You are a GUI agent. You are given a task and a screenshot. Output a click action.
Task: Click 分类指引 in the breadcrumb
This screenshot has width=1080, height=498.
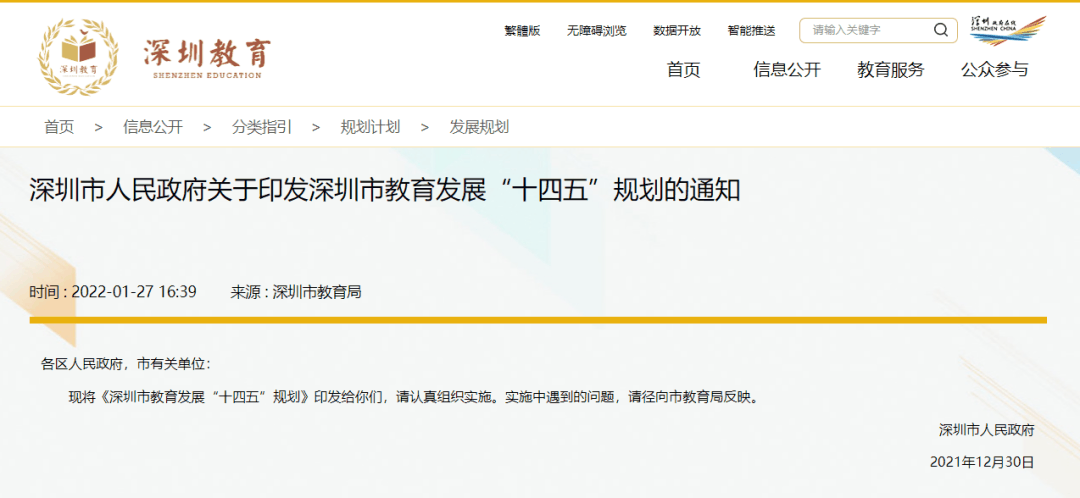262,127
